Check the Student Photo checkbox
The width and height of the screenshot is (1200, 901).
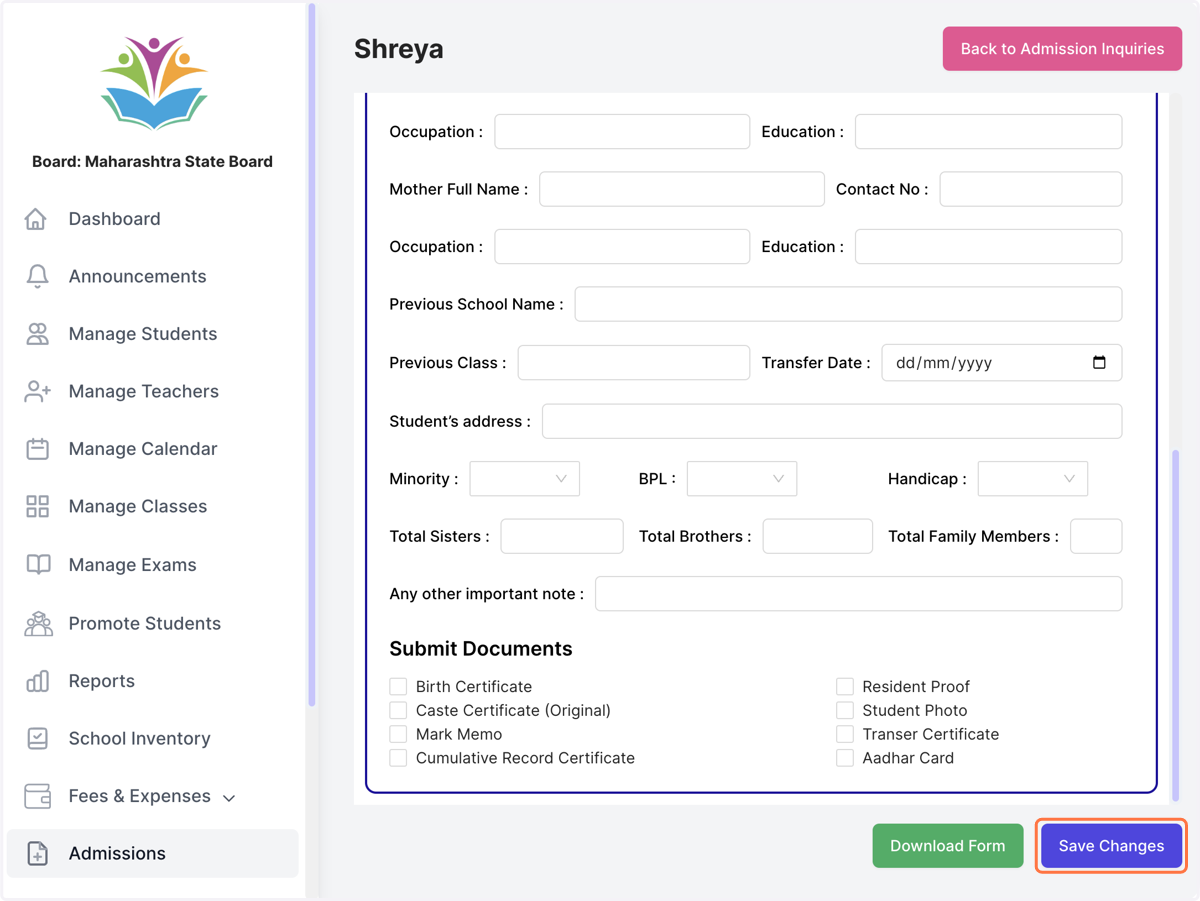[845, 711]
